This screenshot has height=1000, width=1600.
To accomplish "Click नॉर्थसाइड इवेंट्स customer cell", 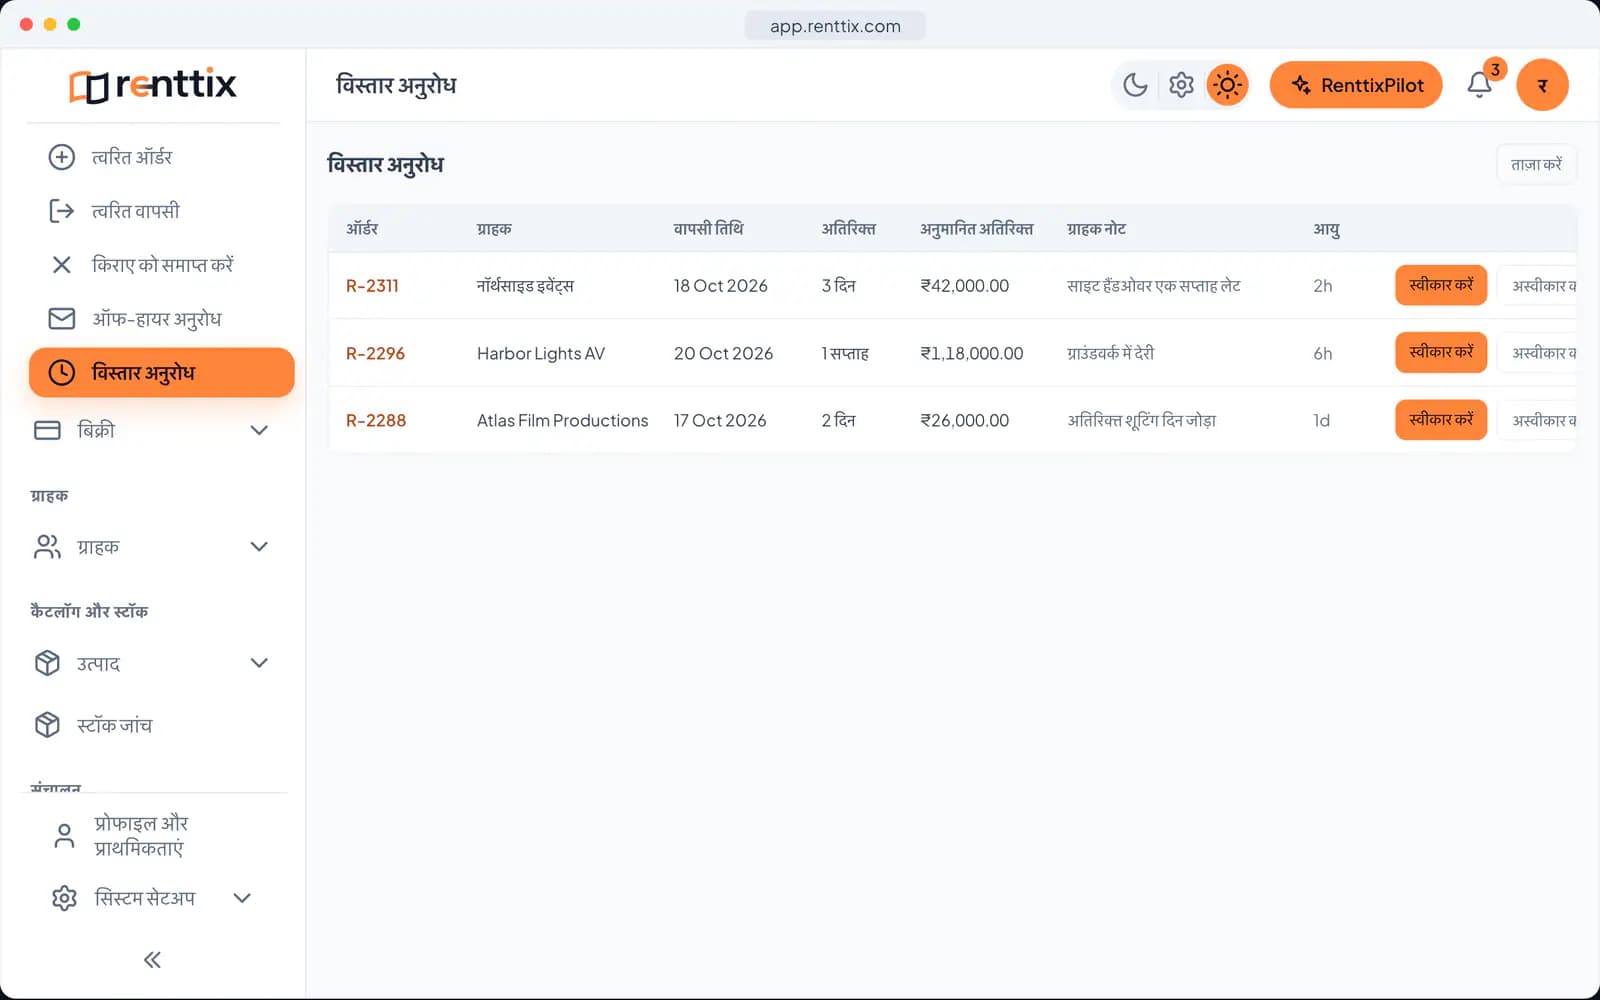I will pos(525,286).
